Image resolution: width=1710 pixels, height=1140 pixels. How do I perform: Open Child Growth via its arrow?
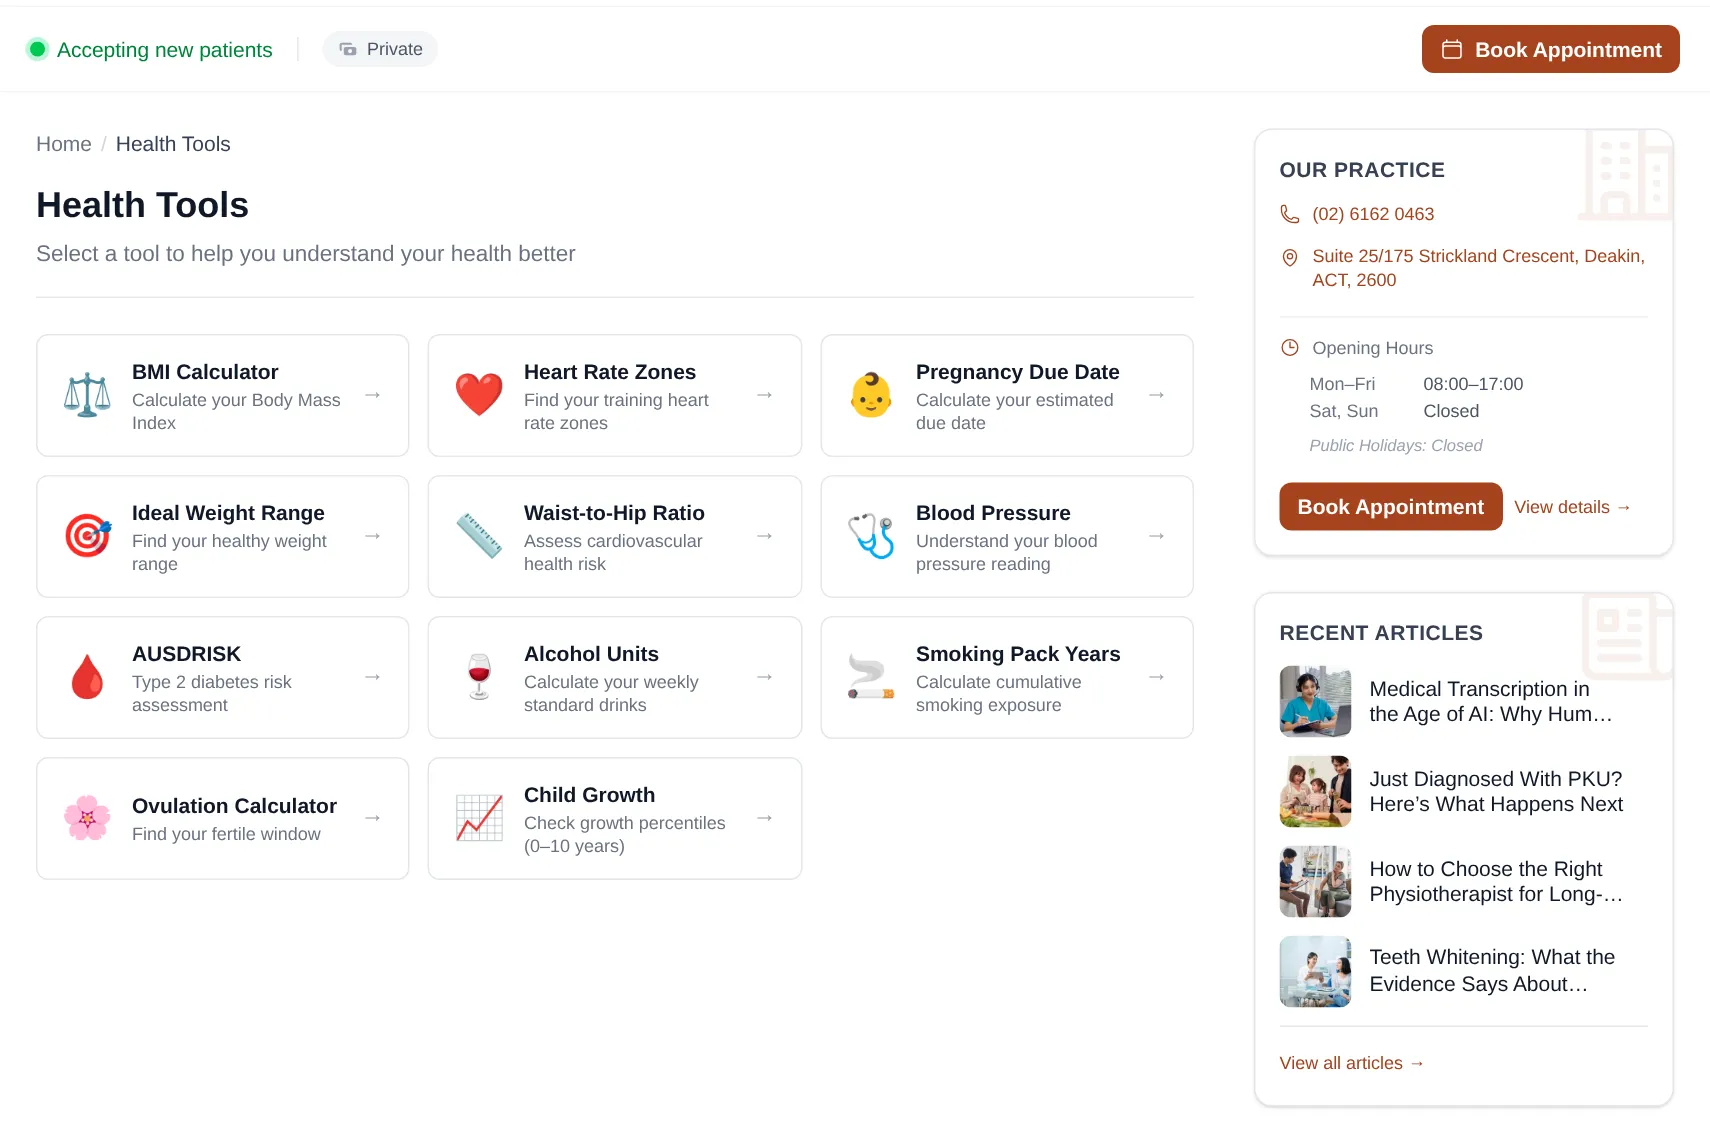tap(765, 818)
